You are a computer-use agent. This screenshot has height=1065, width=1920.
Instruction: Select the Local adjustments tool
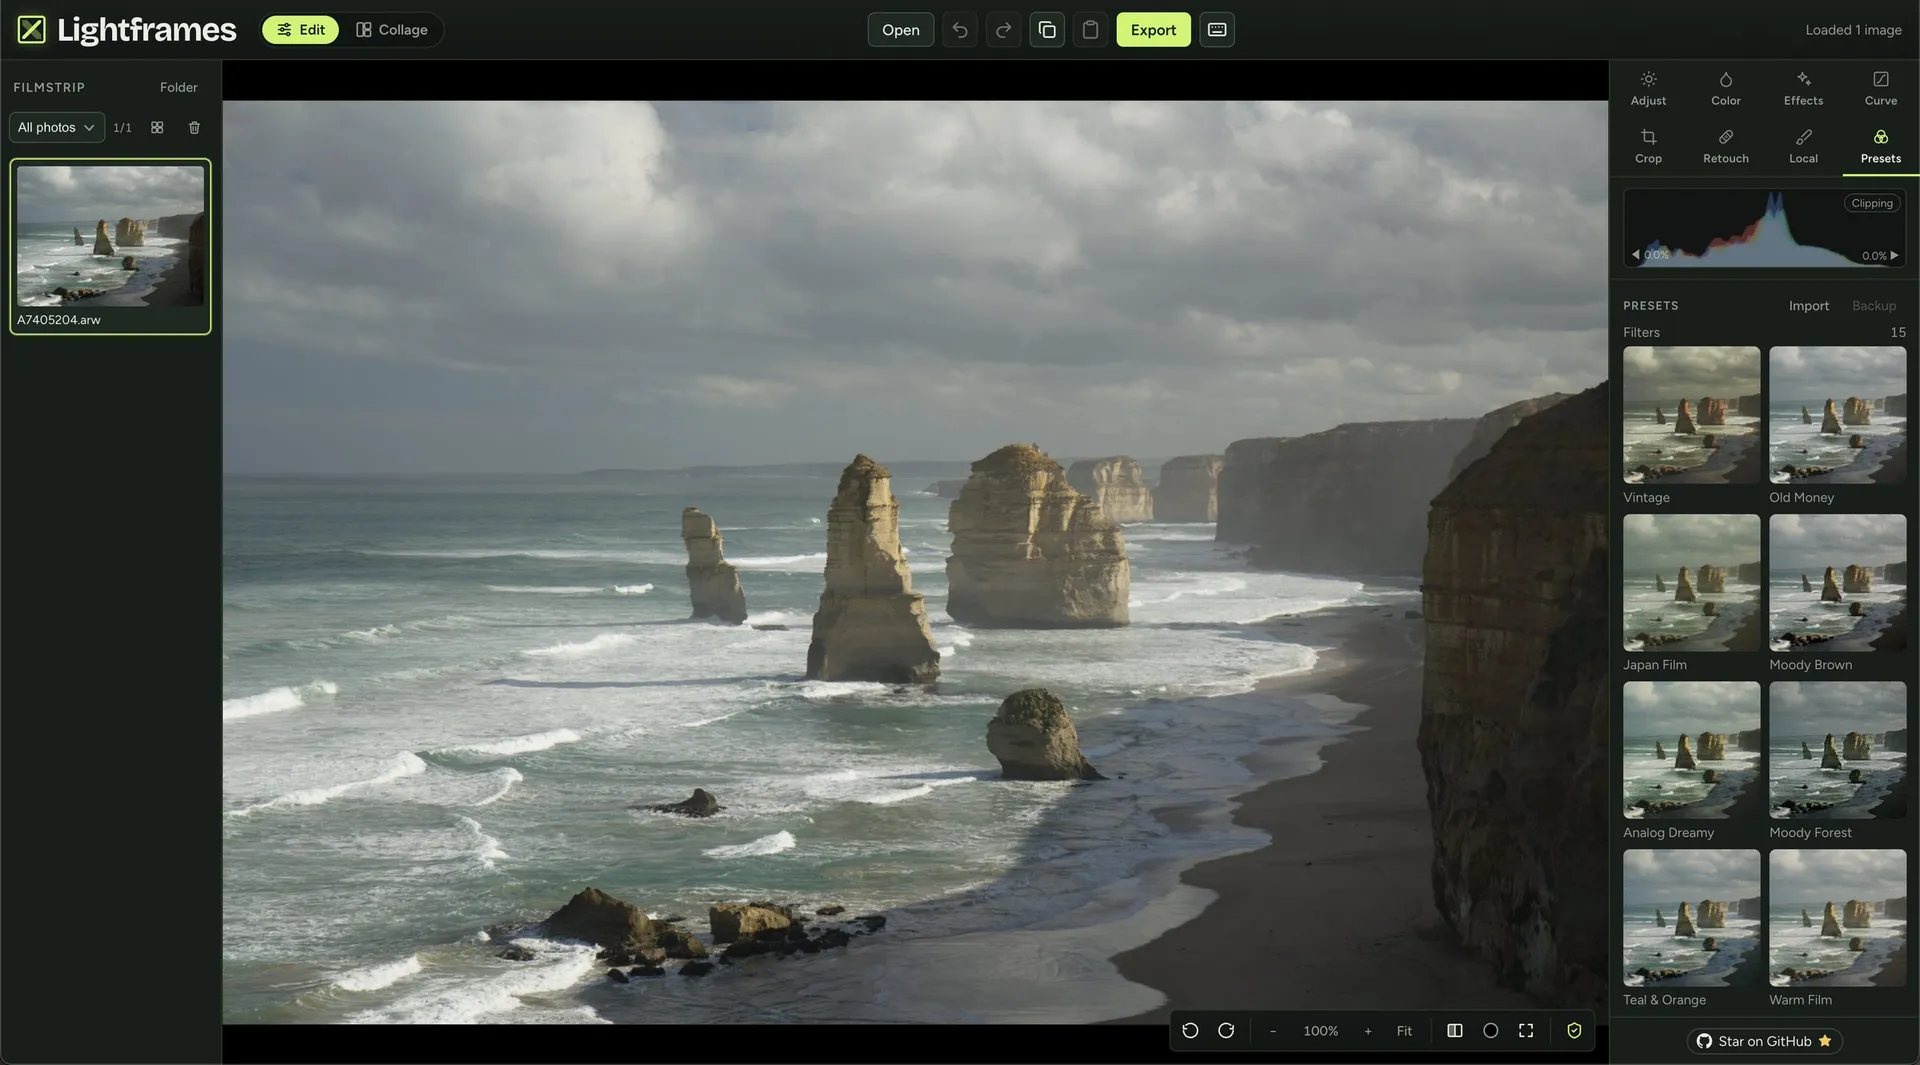coord(1803,146)
